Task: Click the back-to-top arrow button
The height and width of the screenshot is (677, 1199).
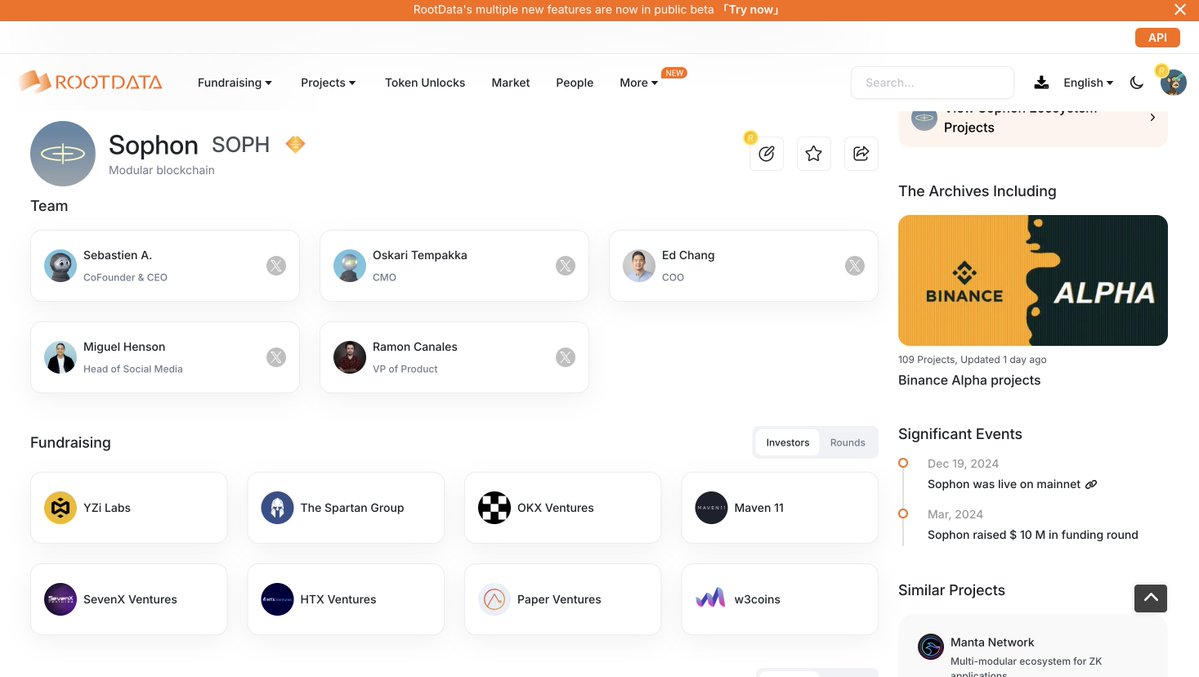Action: pos(1151,598)
